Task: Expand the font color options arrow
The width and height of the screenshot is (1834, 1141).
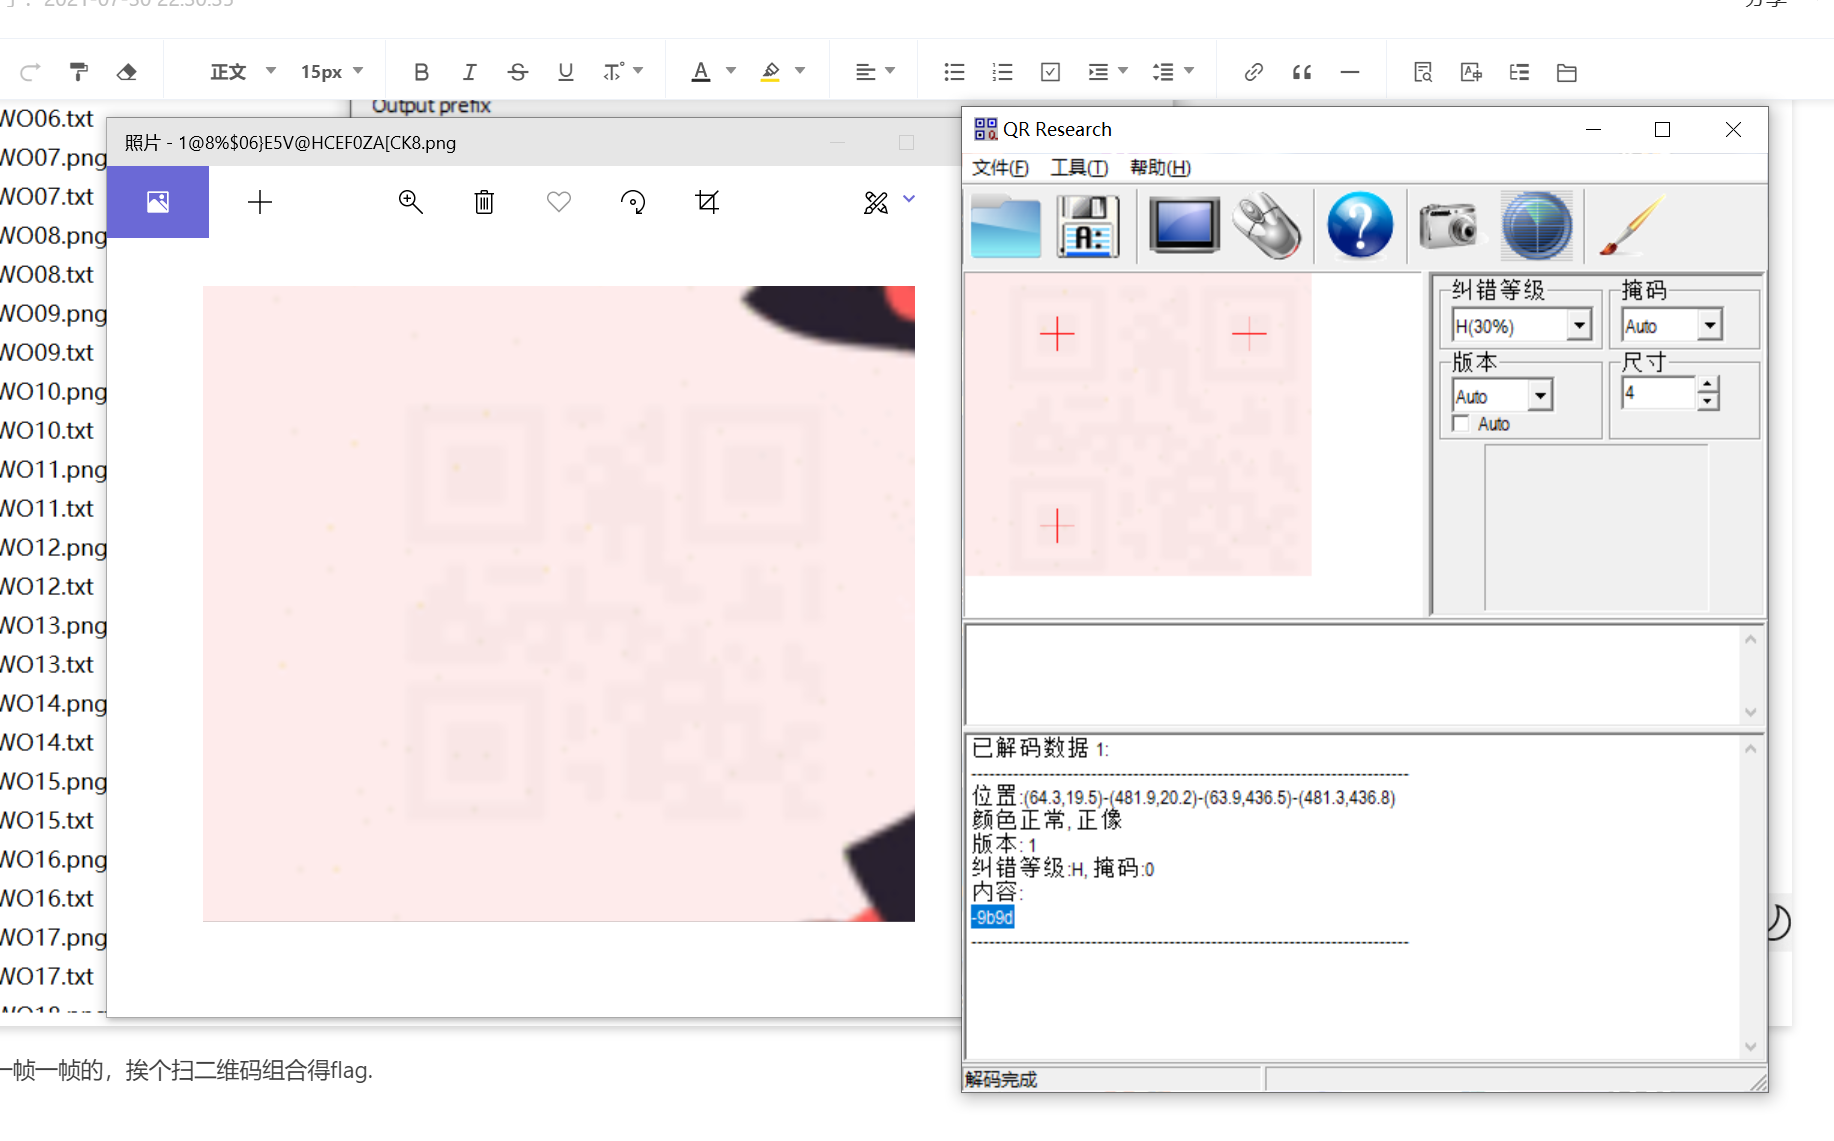Action: pos(731,71)
